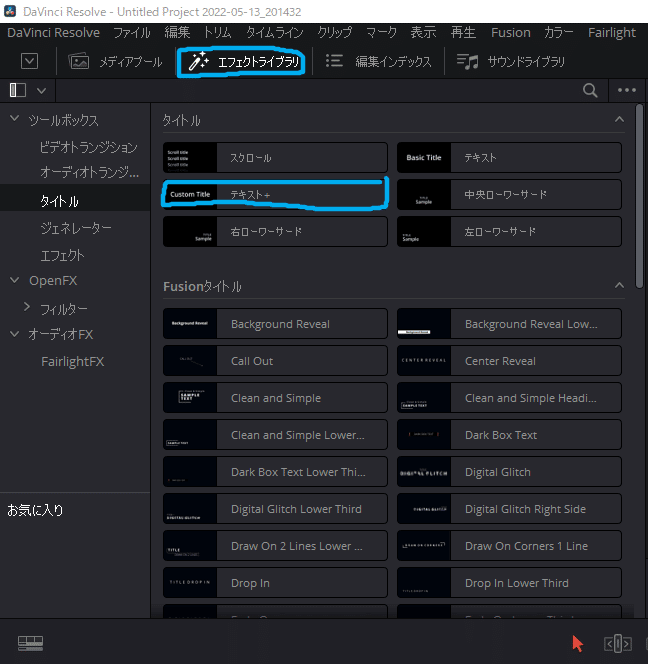Click Digital Glitch Right Side title
This screenshot has height=664, width=648.
[x=509, y=509]
